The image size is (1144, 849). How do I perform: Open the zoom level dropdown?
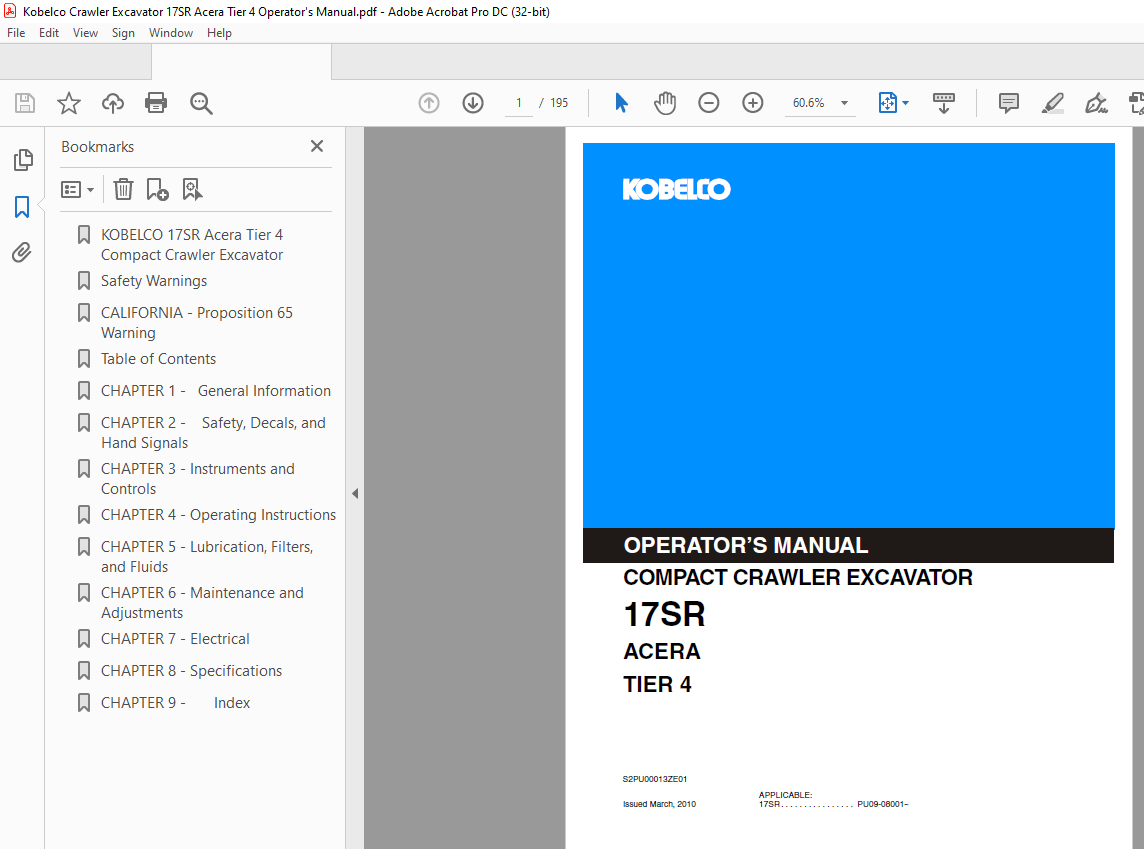pos(844,103)
